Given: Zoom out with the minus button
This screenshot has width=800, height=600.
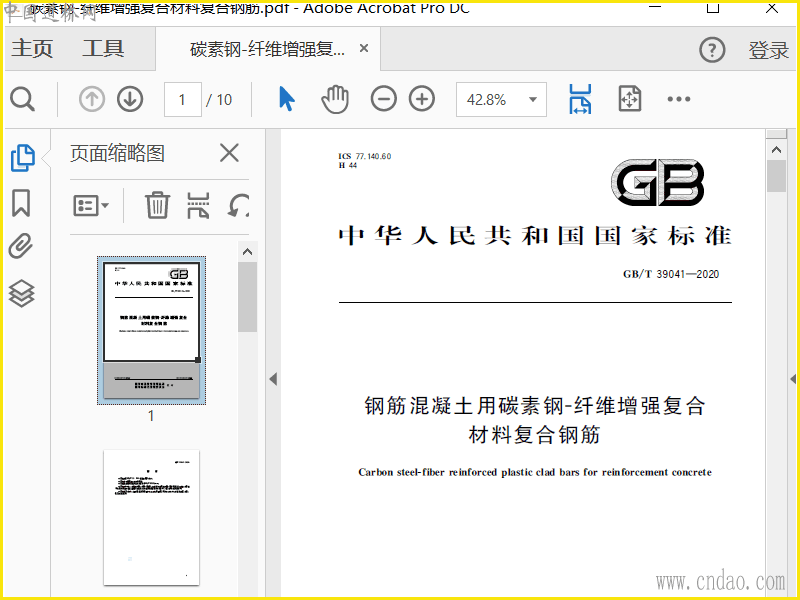Looking at the screenshot, I should pos(384,99).
